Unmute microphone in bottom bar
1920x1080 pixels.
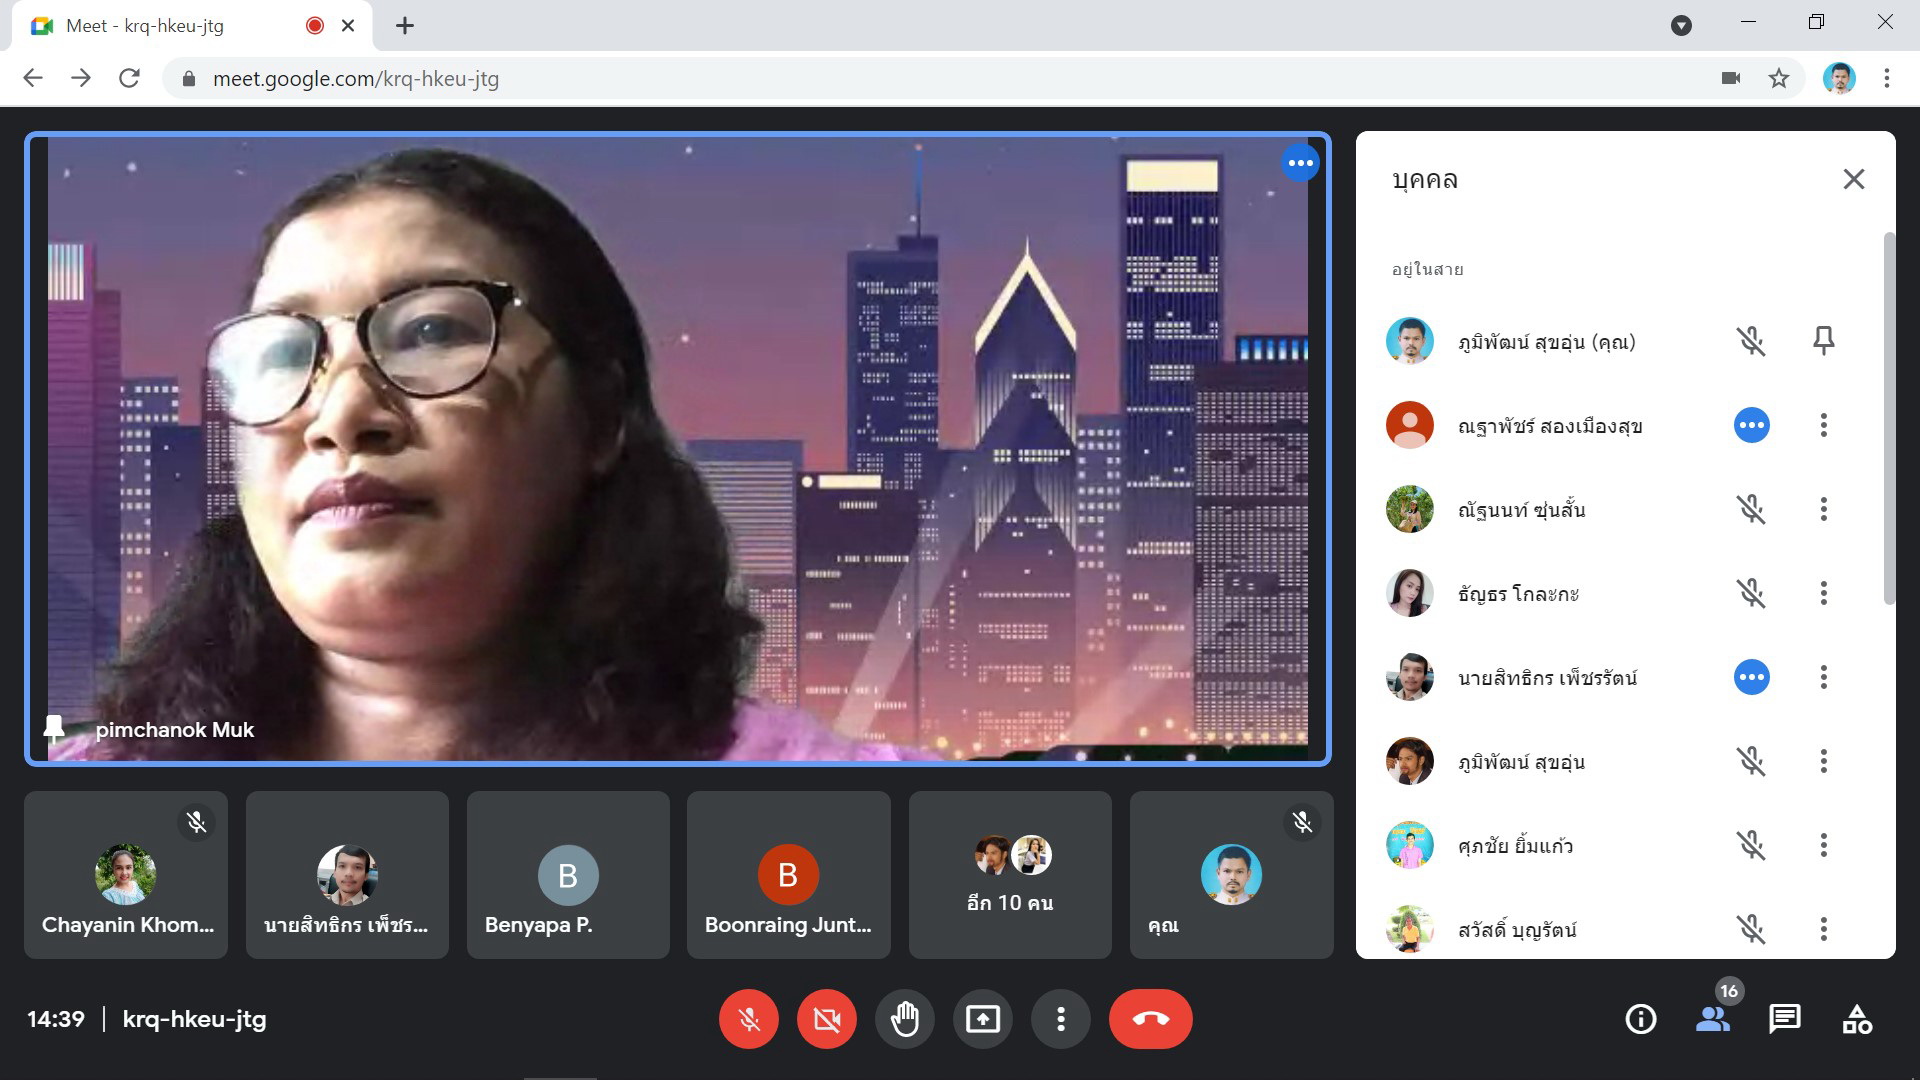[x=748, y=1019]
